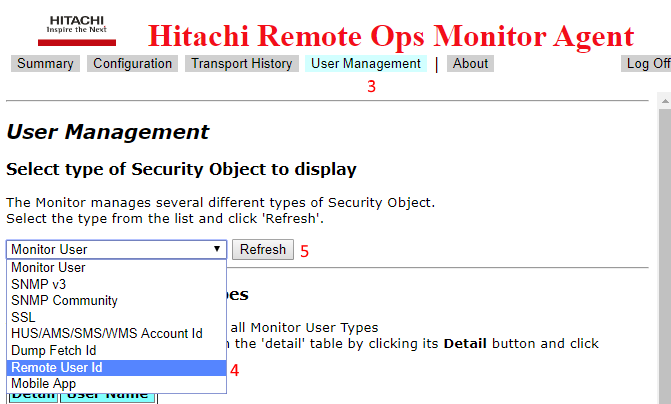
Task: Collapse the Security Object type dropdown
Action: click(x=116, y=250)
